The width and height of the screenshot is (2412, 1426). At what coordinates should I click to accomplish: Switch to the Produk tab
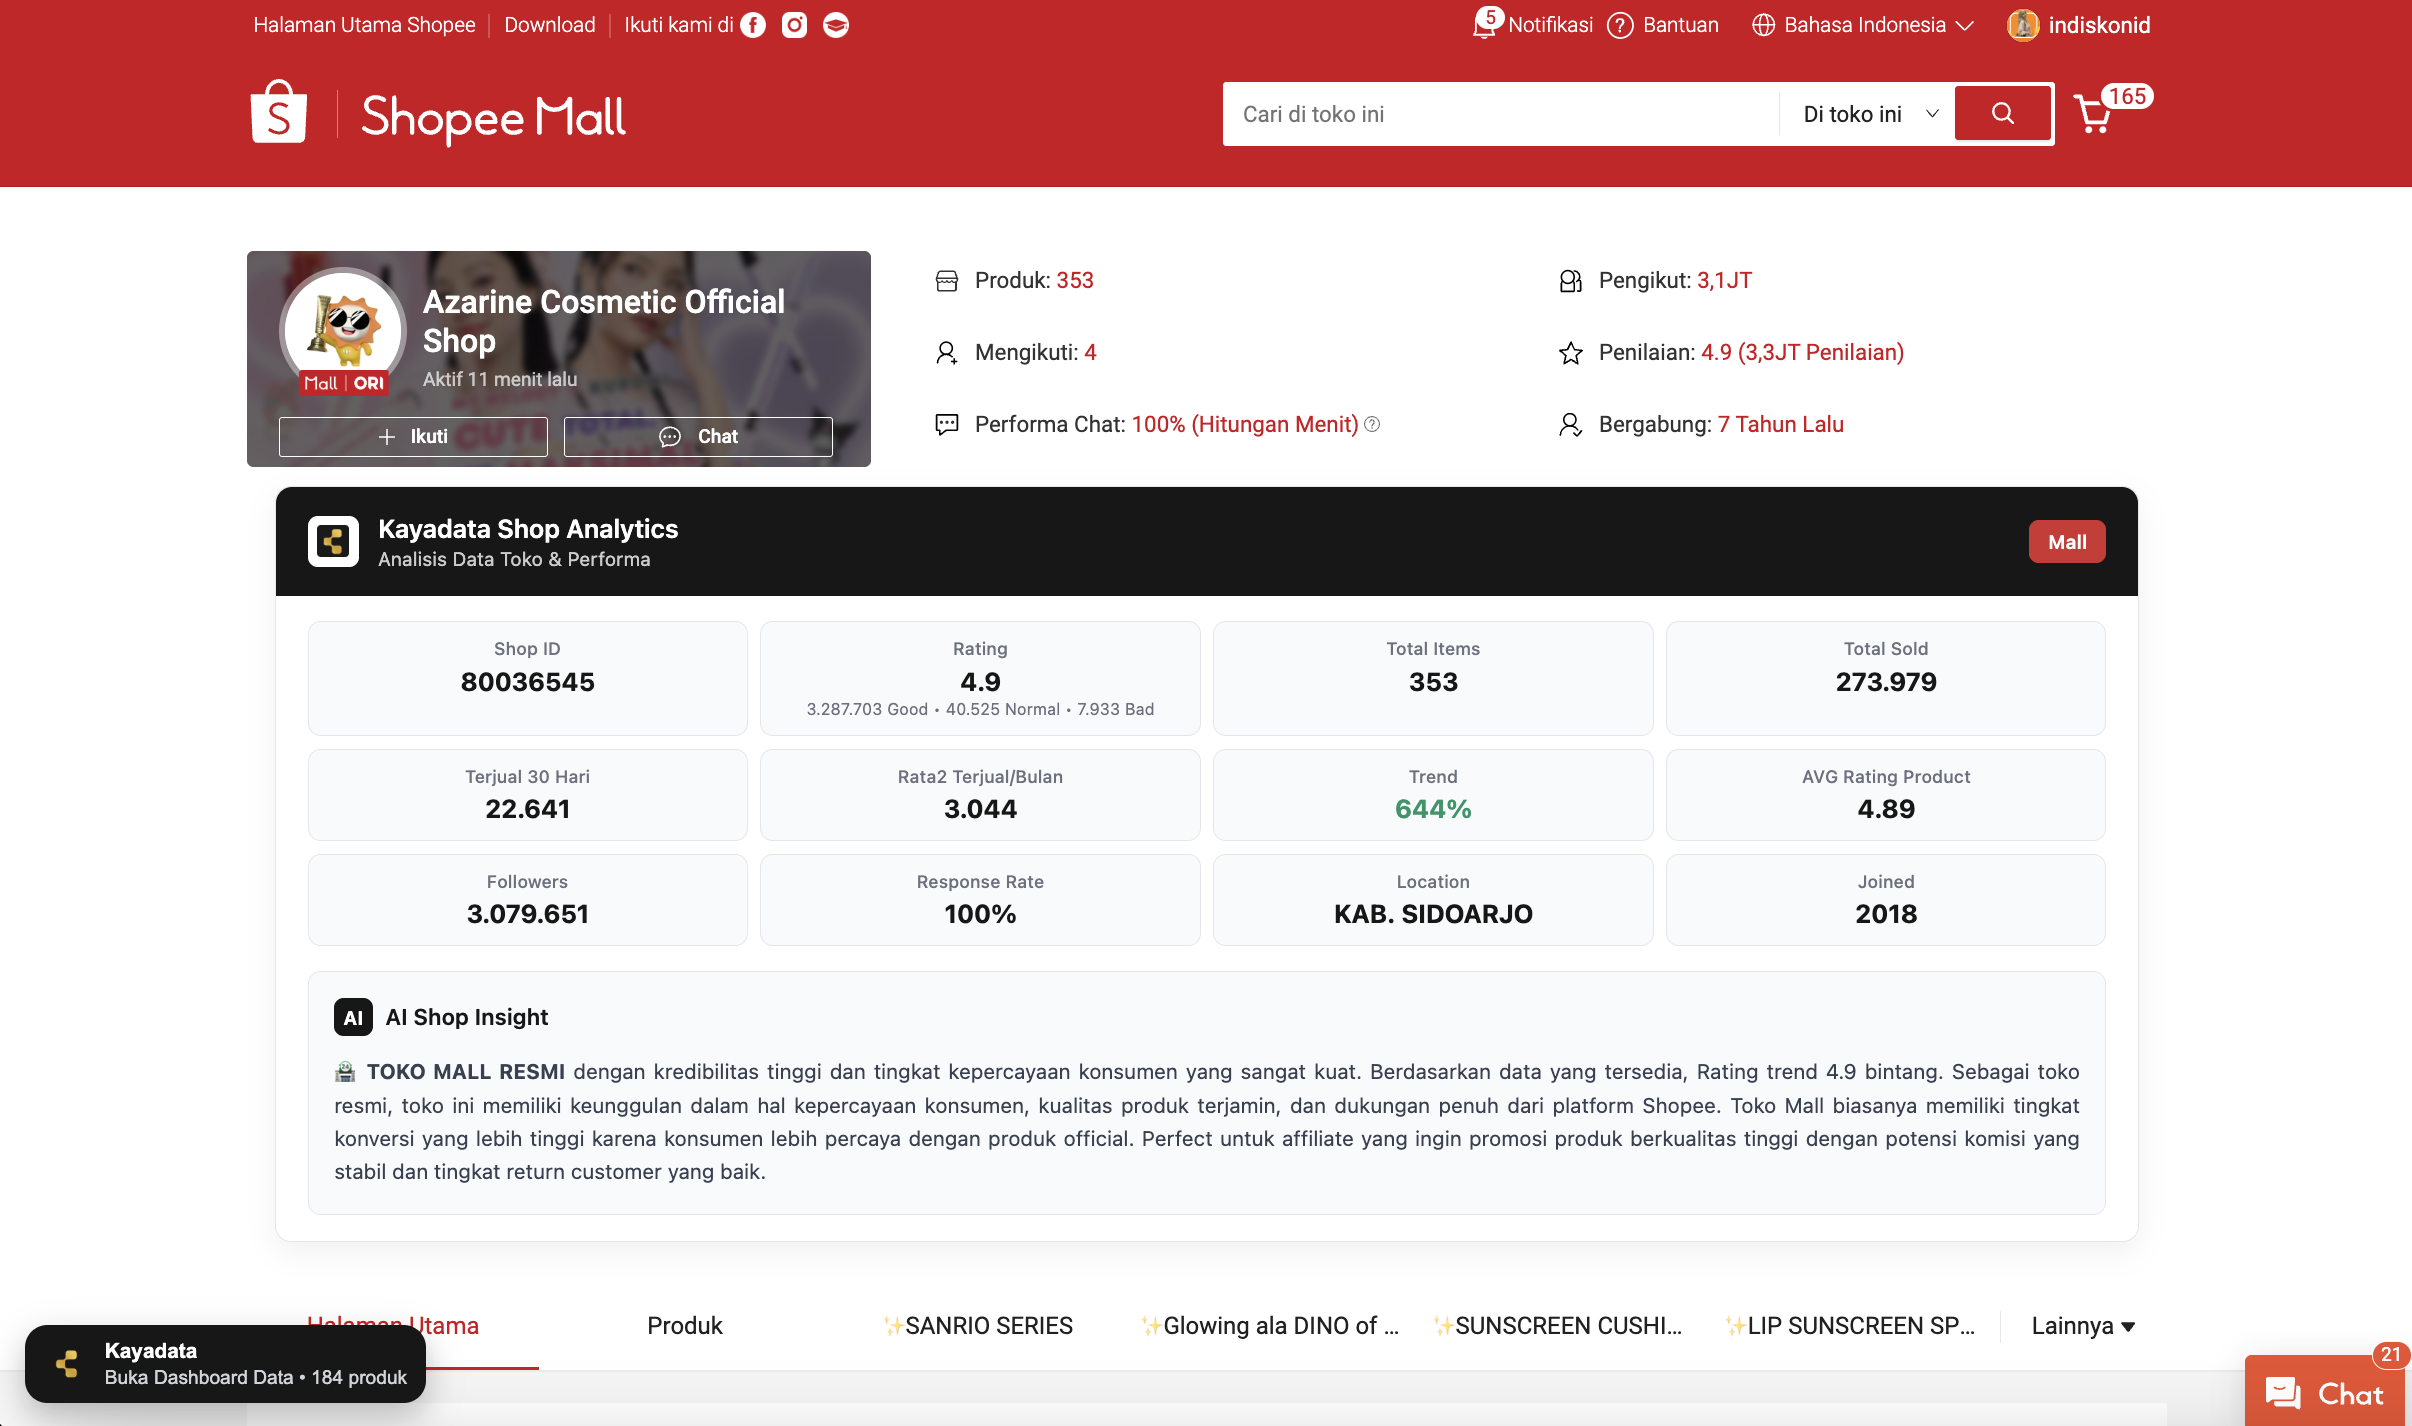click(x=684, y=1326)
